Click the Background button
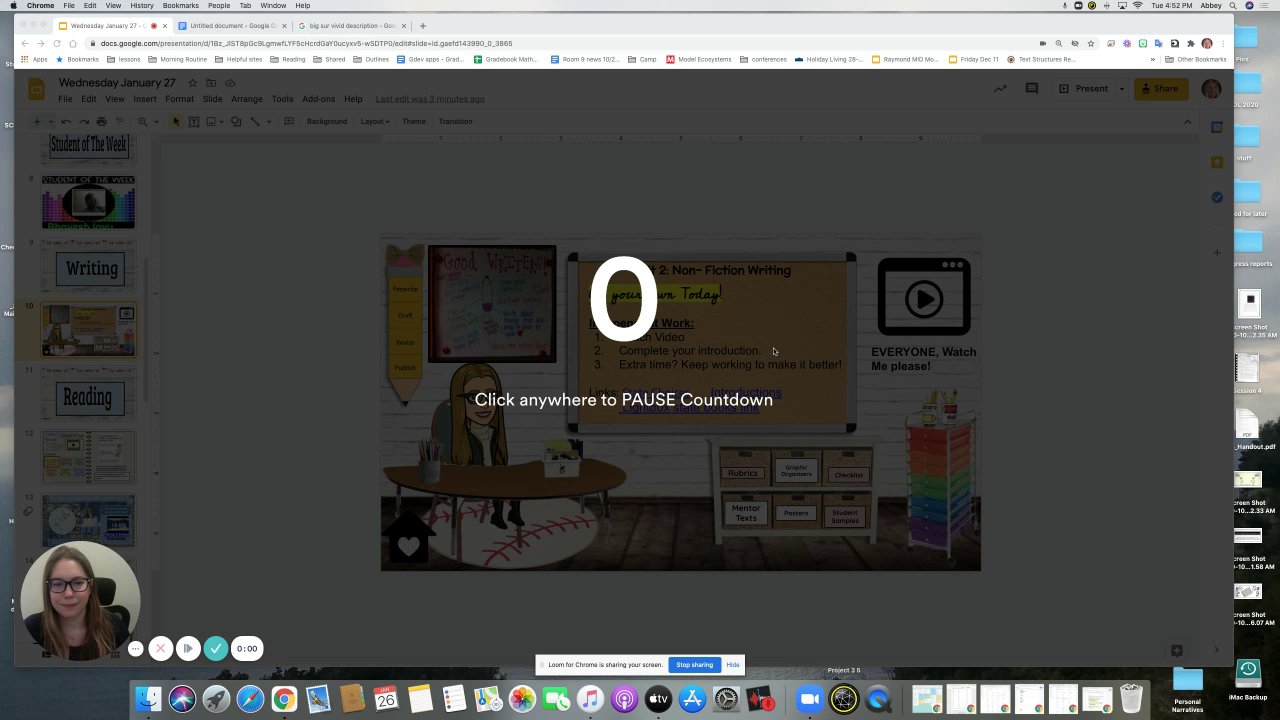 coord(327,122)
